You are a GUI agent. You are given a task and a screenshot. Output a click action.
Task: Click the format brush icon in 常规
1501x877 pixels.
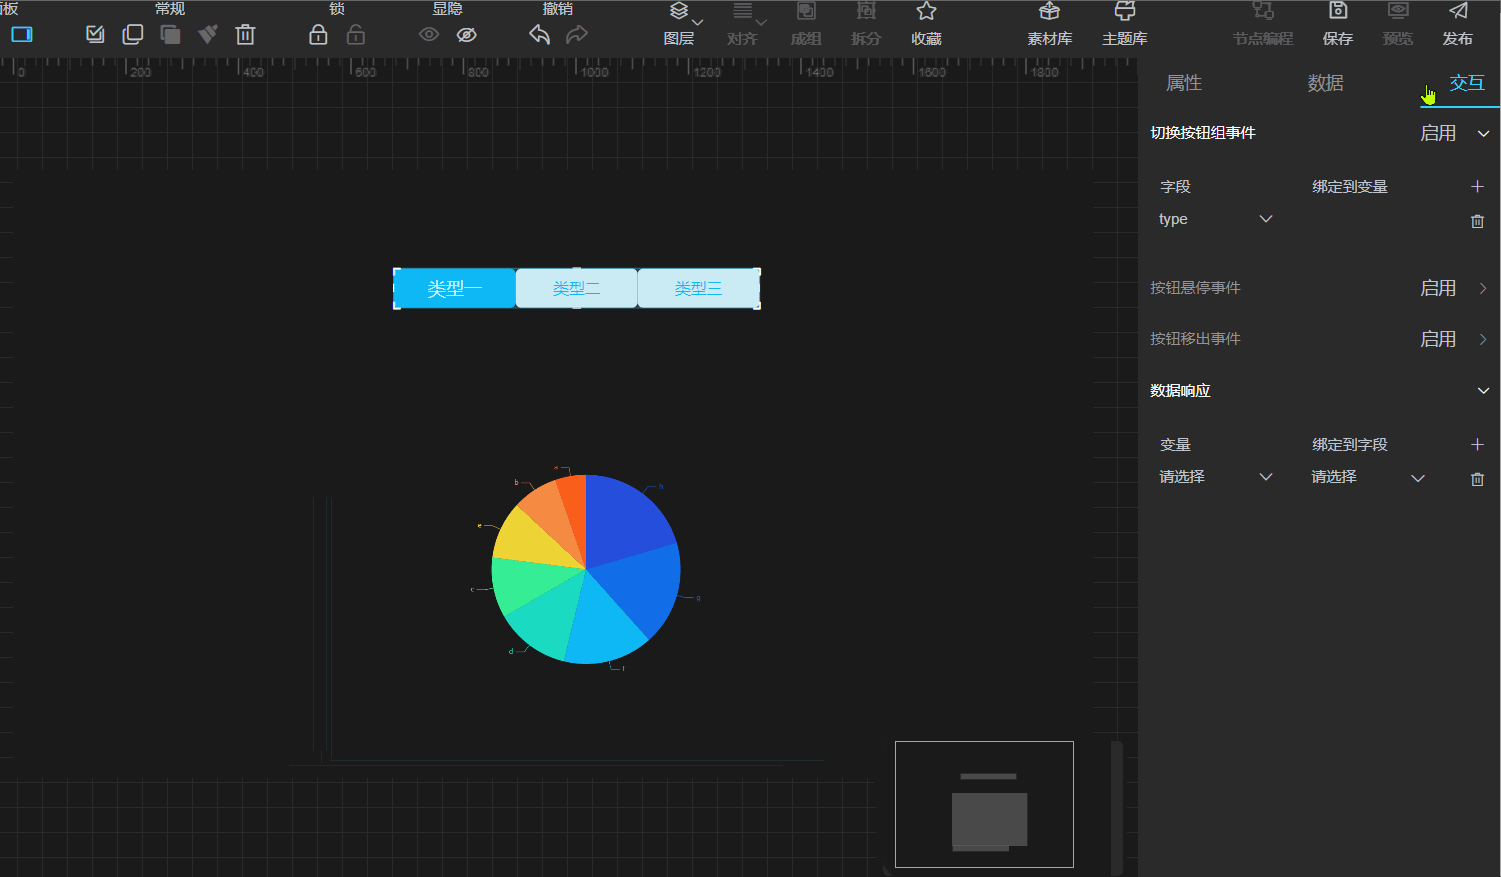(x=208, y=34)
